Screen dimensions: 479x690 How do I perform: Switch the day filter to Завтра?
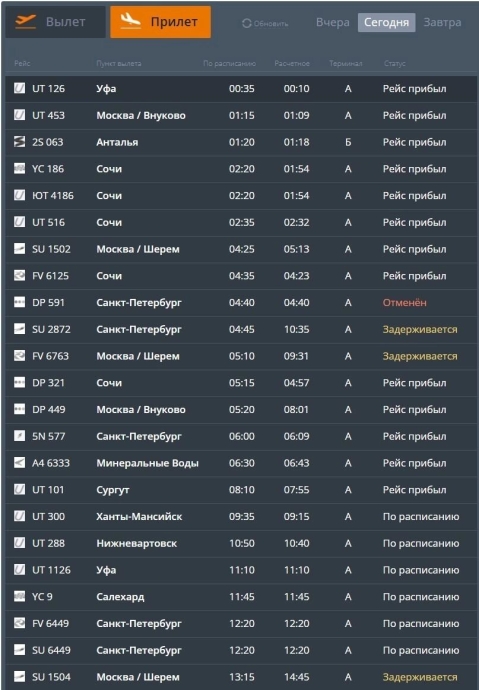(442, 22)
